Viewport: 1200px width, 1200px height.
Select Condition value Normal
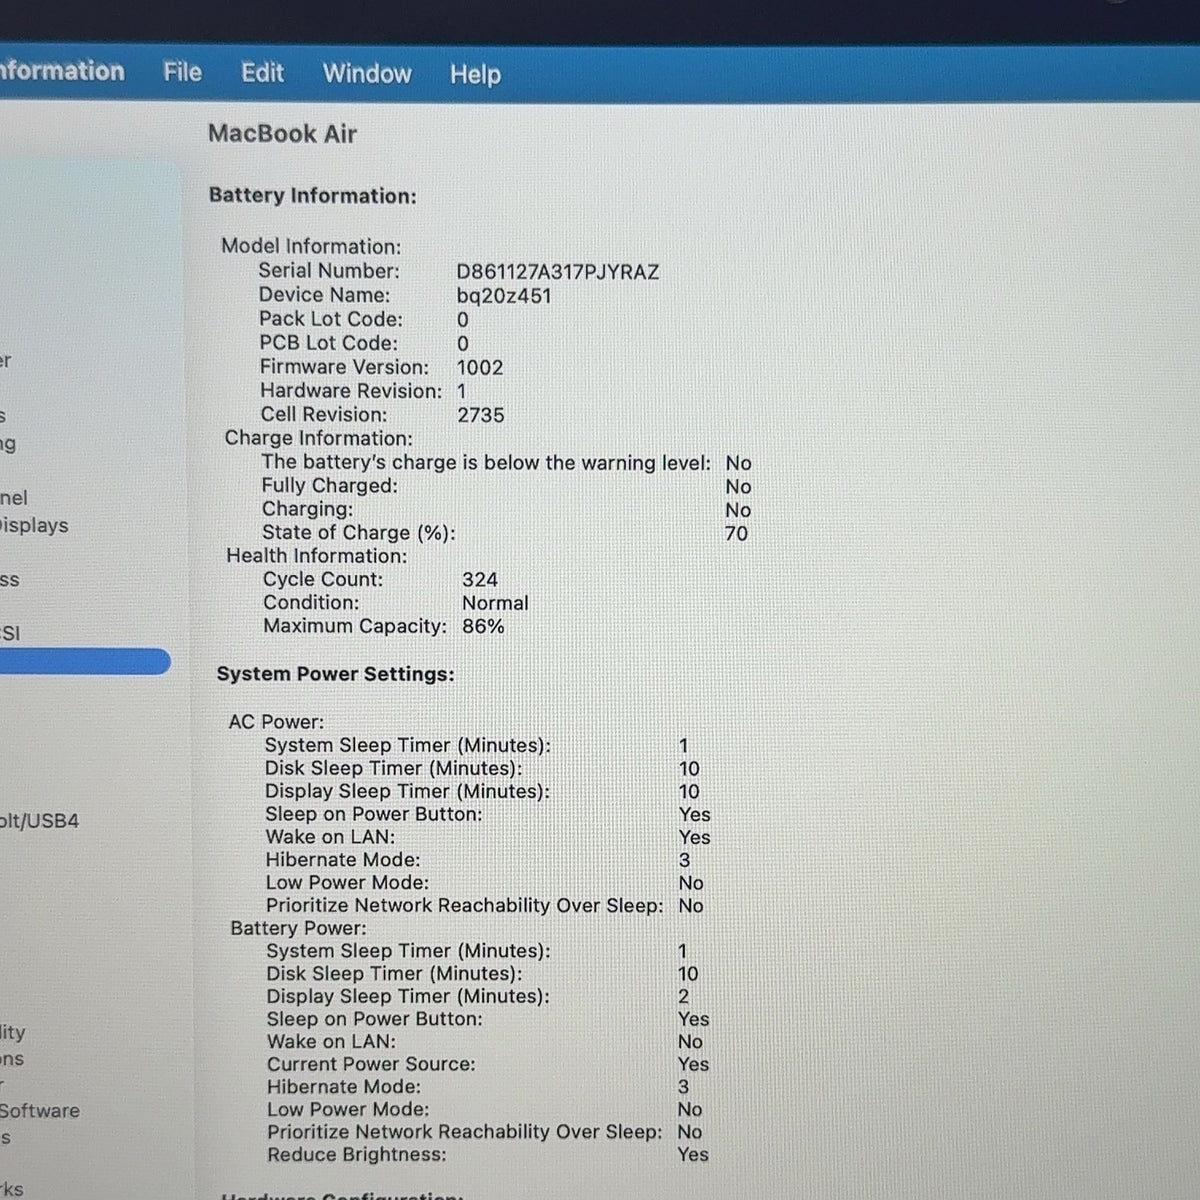click(495, 603)
